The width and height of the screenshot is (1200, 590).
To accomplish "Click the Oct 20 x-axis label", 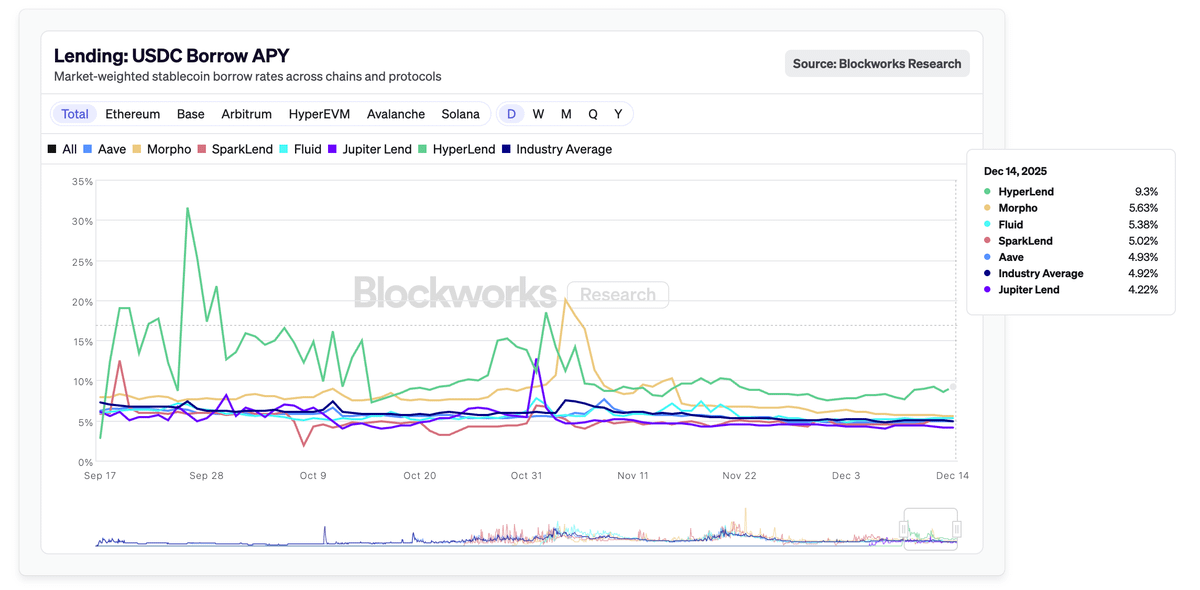I will [420, 476].
